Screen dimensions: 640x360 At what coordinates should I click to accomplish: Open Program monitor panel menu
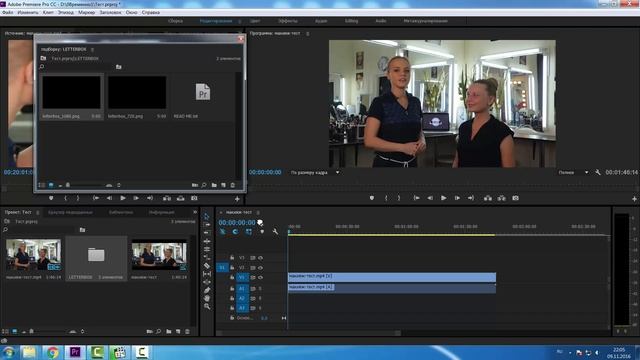click(308, 33)
